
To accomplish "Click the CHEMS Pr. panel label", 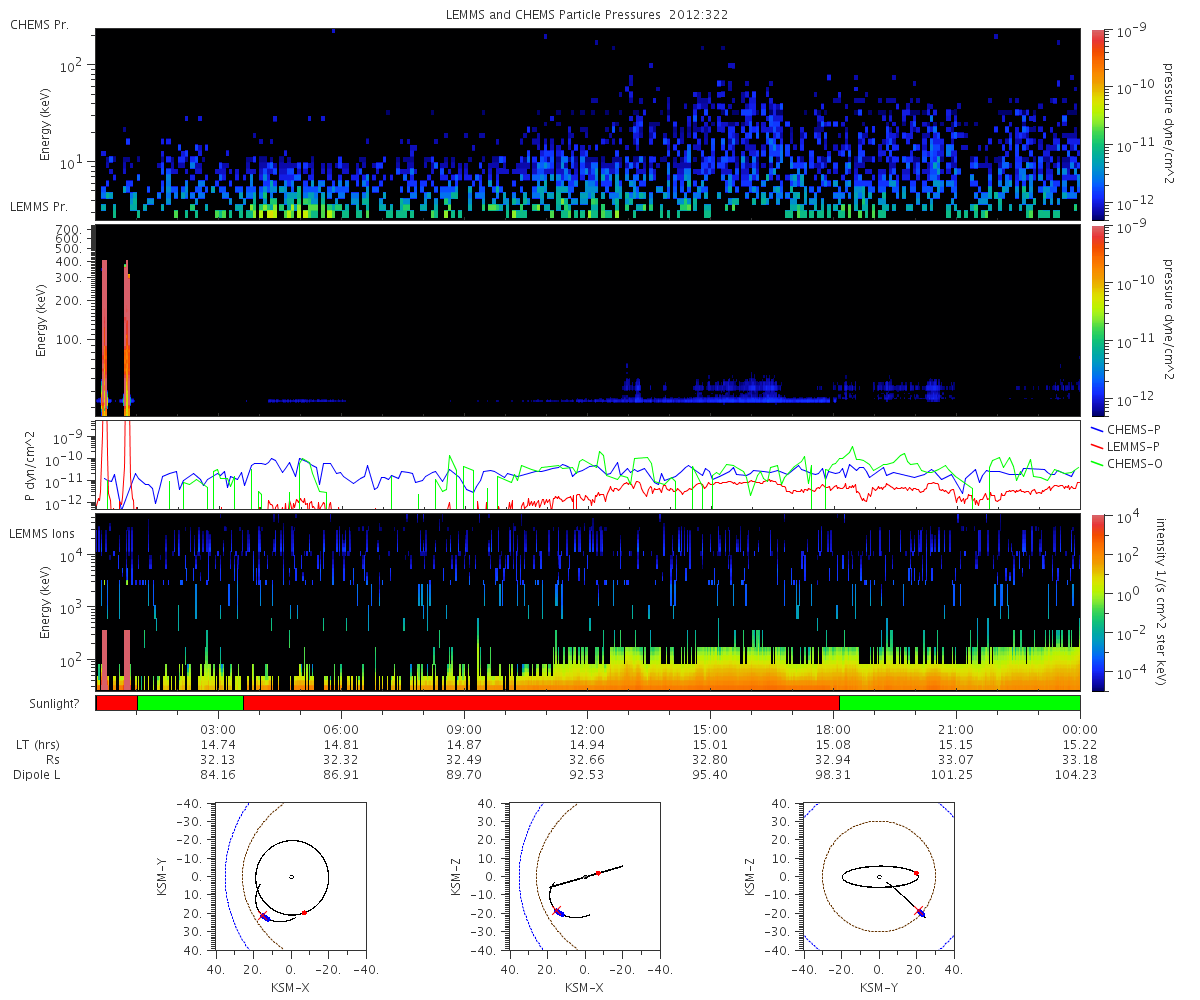I will [x=40, y=24].
